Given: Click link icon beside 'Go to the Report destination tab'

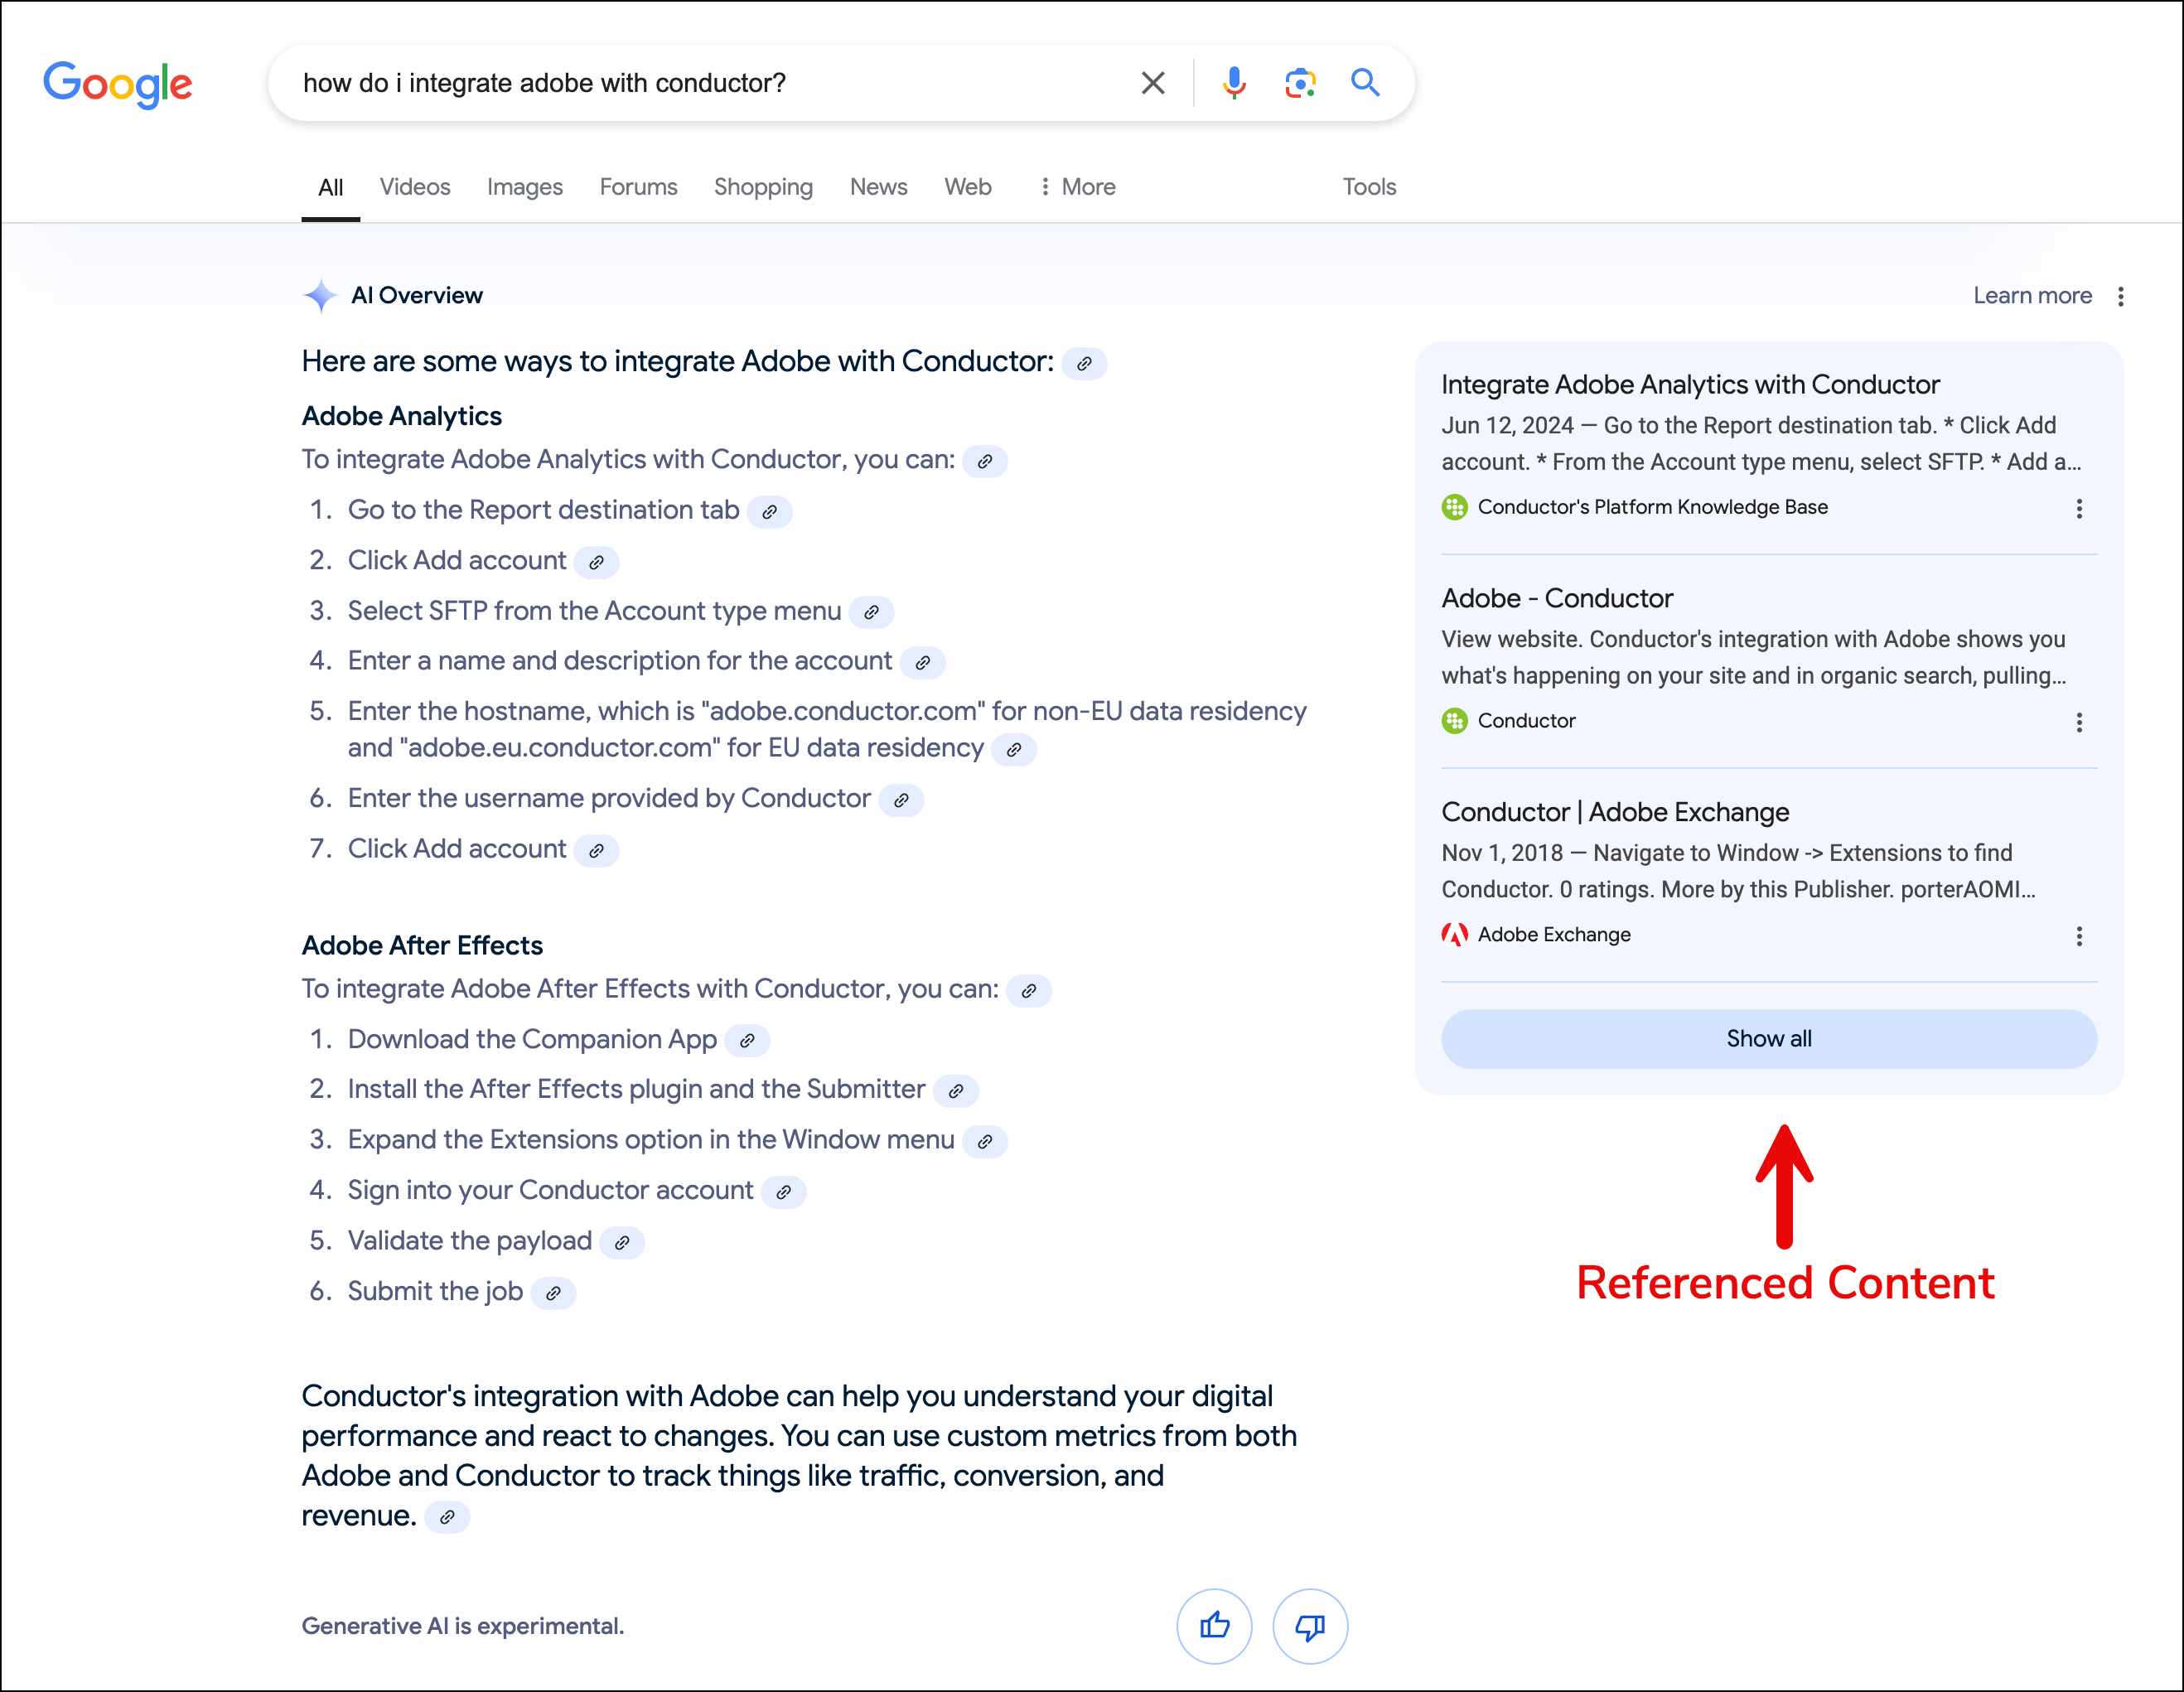Looking at the screenshot, I should click(x=769, y=512).
